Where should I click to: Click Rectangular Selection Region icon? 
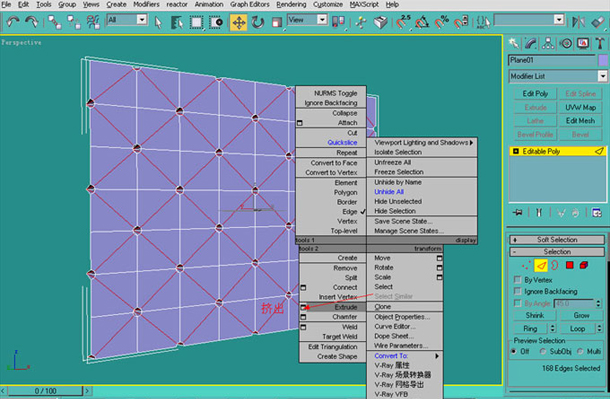[x=196, y=23]
